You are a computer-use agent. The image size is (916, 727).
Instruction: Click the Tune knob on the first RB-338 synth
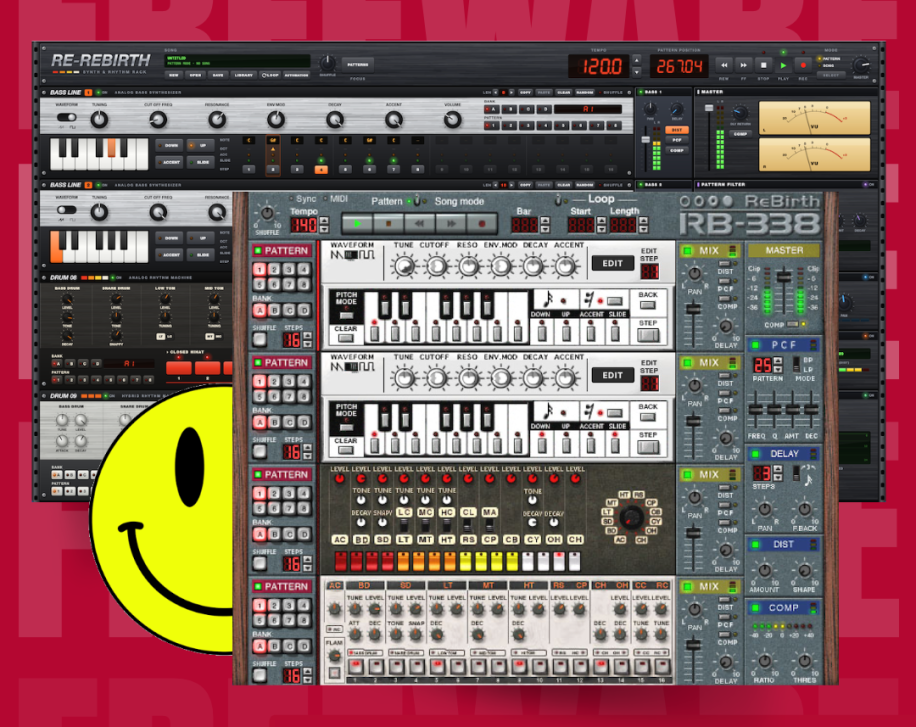click(x=403, y=266)
